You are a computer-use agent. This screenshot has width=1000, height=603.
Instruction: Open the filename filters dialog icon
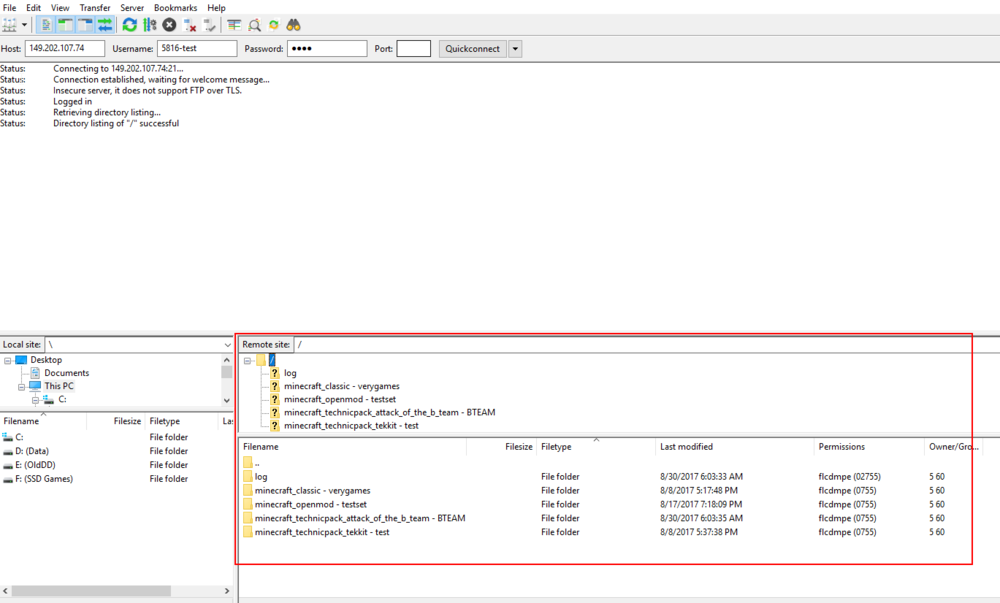[x=234, y=24]
